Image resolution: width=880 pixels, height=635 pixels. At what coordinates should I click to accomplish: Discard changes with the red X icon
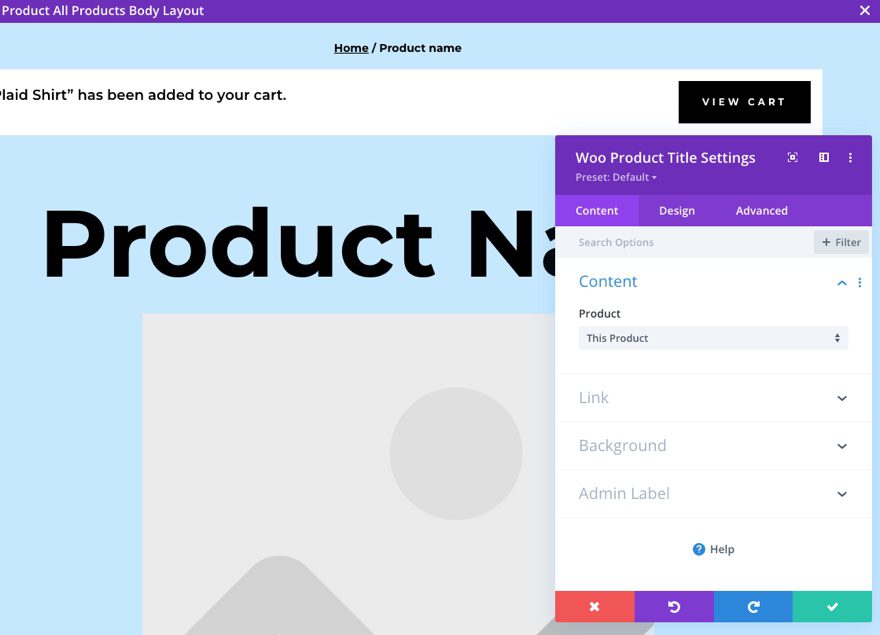coord(594,607)
